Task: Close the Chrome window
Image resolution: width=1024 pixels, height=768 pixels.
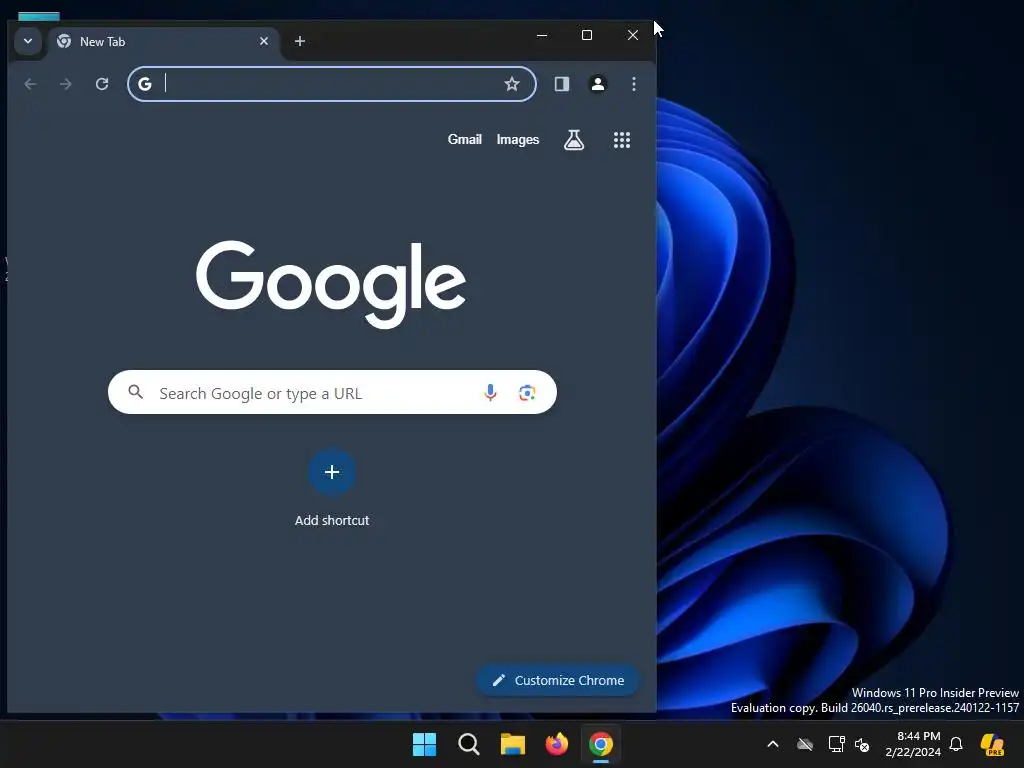Action: (633, 35)
